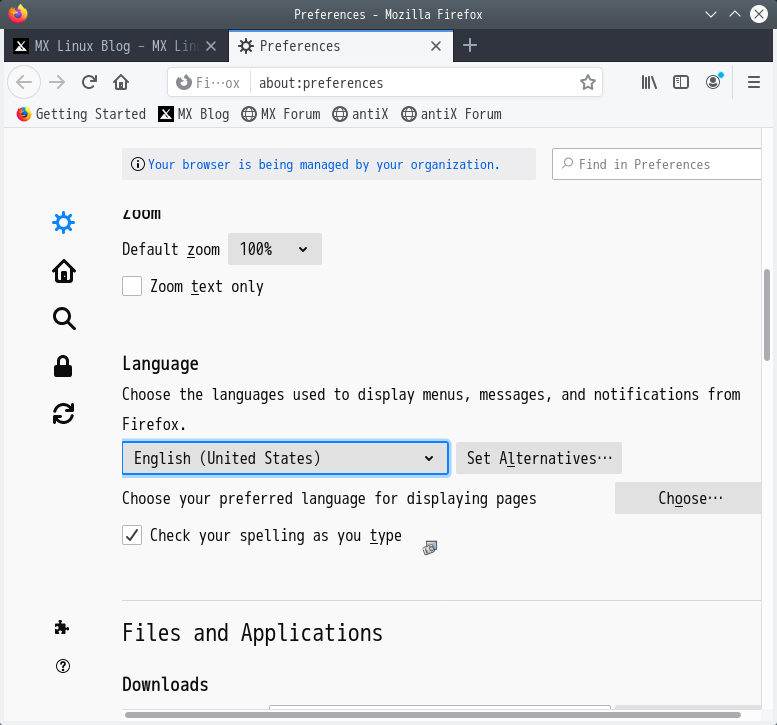Maximize the Firefox window
Screen dimensions: 777x725
point(735,14)
